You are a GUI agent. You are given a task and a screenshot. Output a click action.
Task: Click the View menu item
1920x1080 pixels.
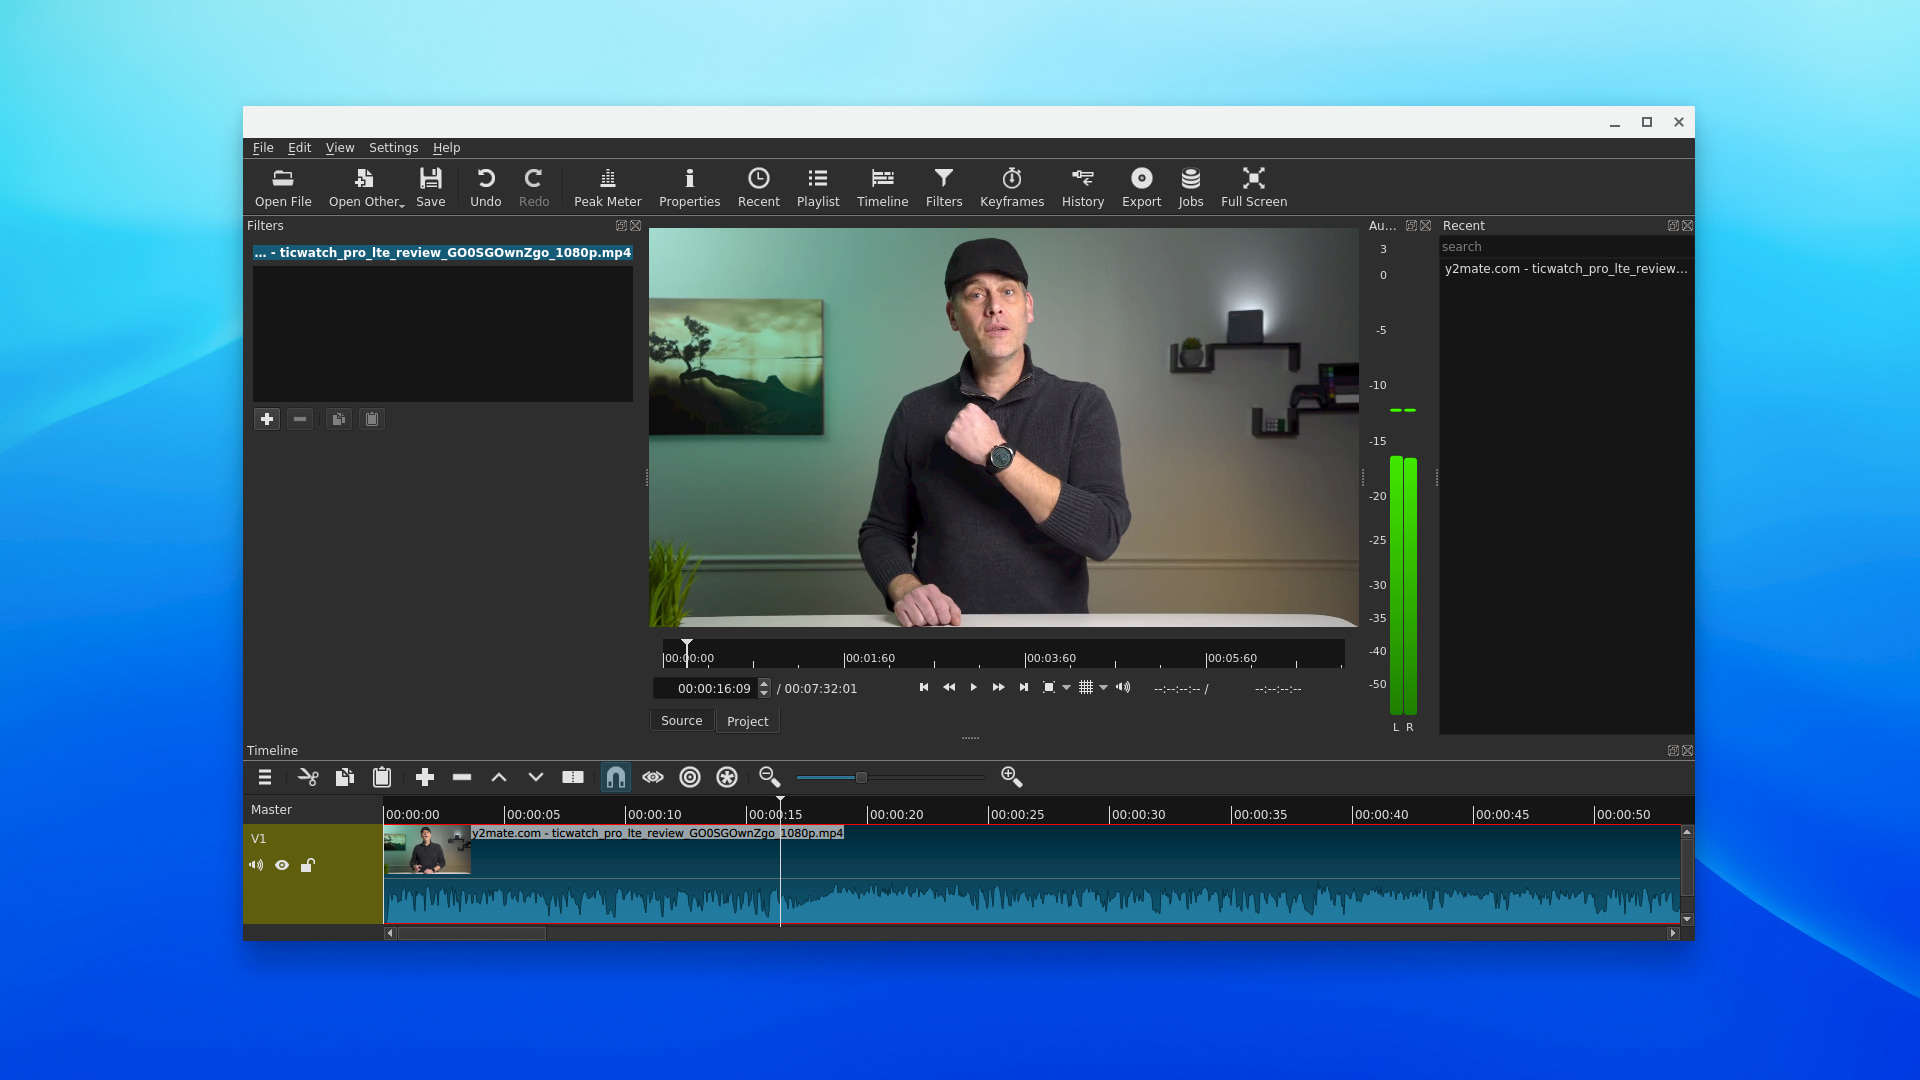pyautogui.click(x=339, y=146)
